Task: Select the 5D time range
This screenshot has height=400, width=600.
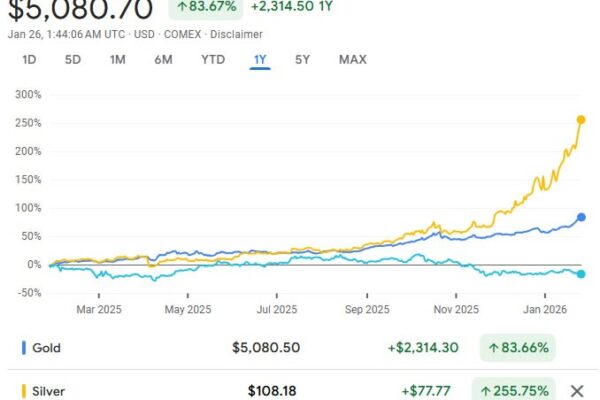Action: pos(73,60)
